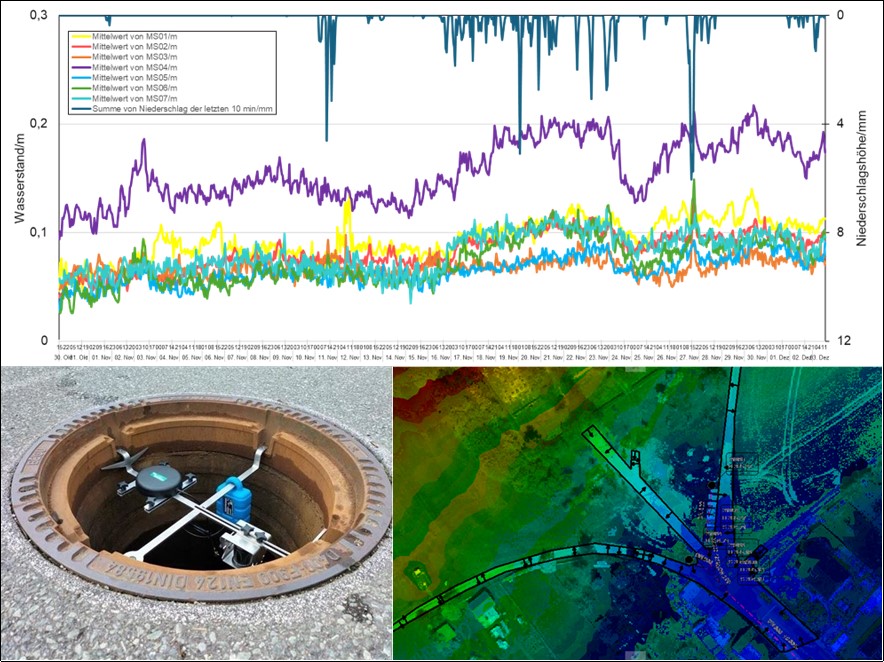
Task: Click the round black sensor disc
Action: coord(158,479)
